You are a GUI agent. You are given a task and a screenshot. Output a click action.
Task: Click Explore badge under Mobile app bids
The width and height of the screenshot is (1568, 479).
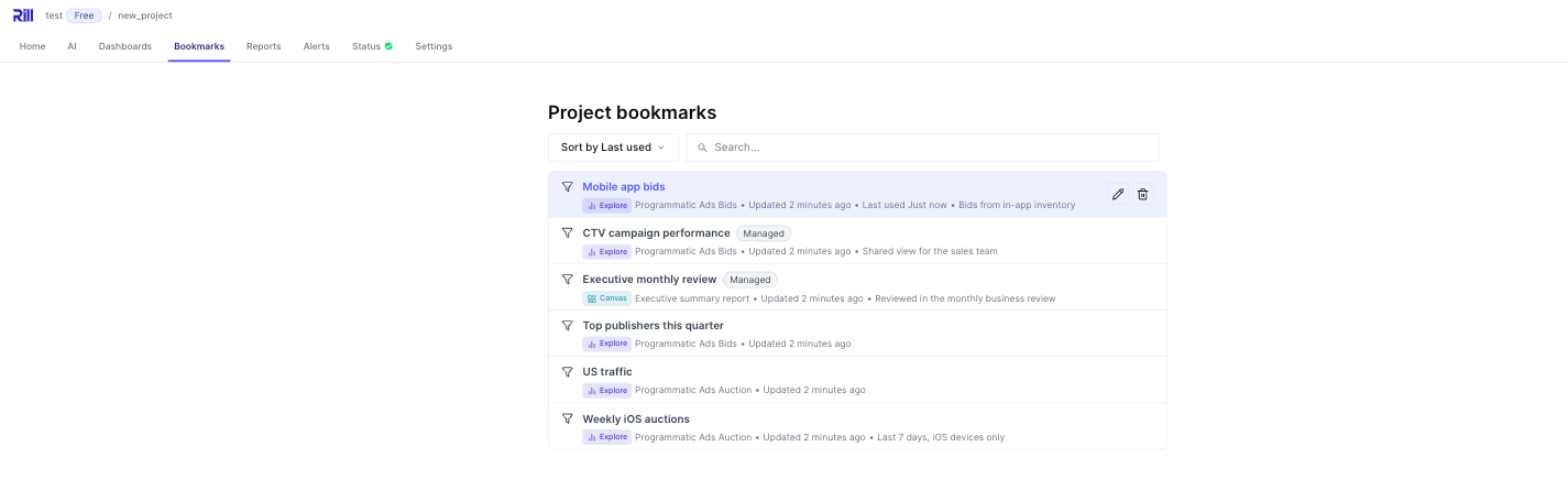coord(607,205)
